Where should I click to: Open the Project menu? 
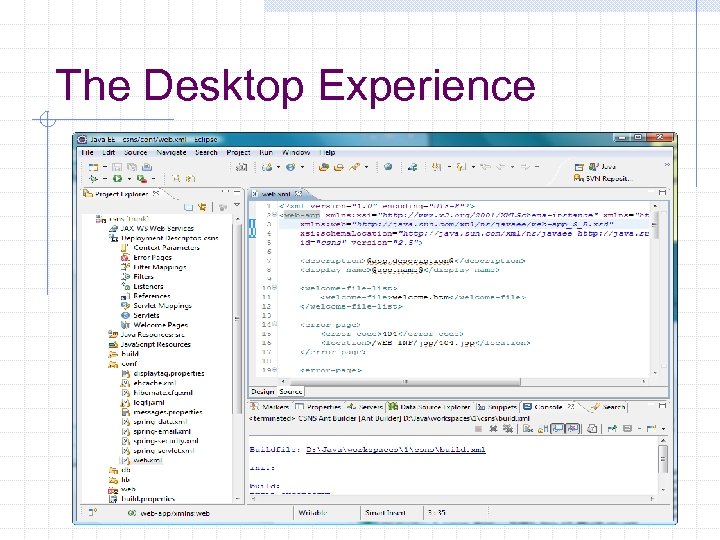238,152
